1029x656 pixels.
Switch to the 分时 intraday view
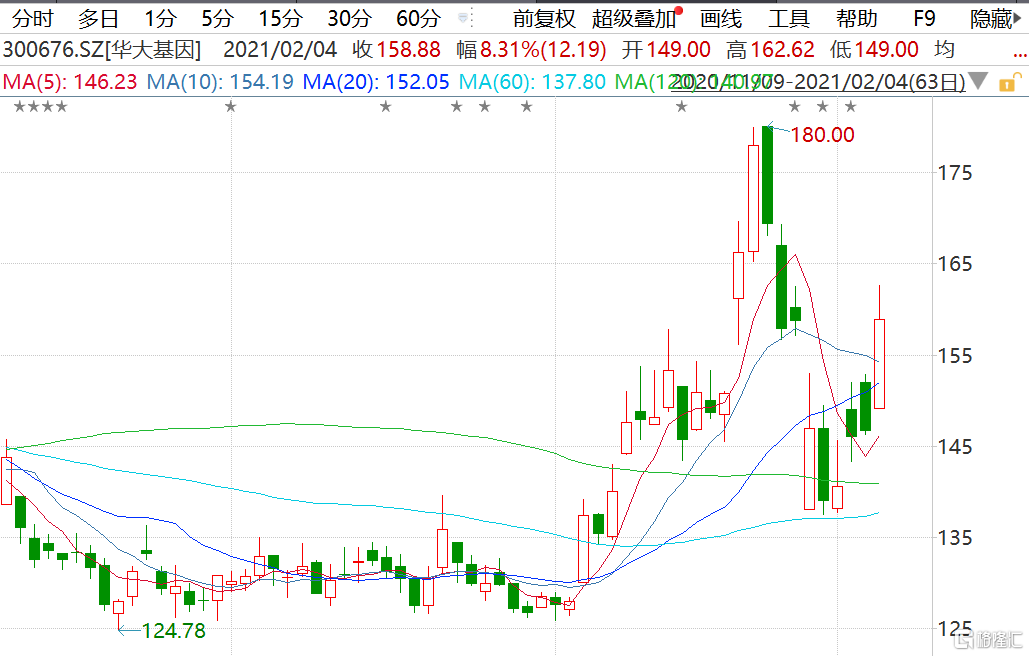(32, 18)
